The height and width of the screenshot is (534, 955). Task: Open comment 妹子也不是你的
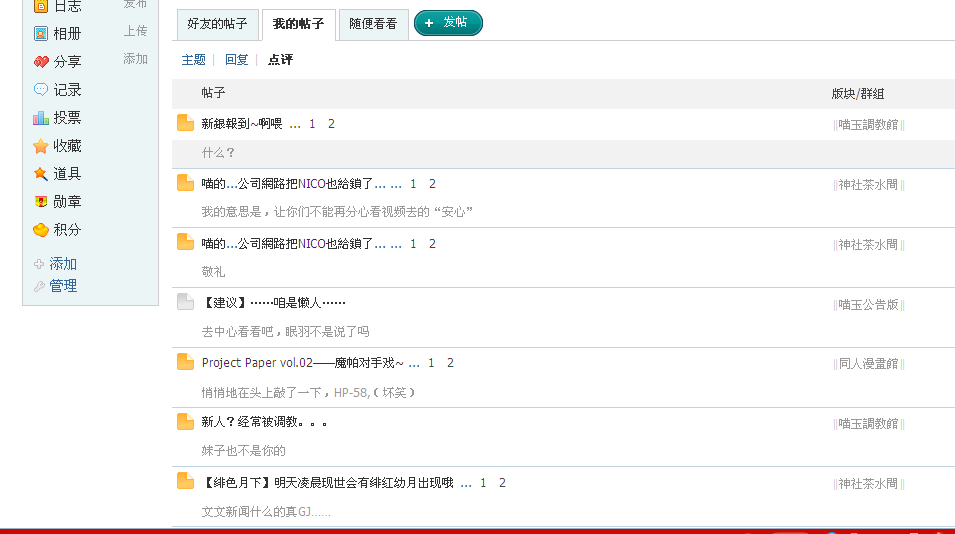(x=244, y=451)
